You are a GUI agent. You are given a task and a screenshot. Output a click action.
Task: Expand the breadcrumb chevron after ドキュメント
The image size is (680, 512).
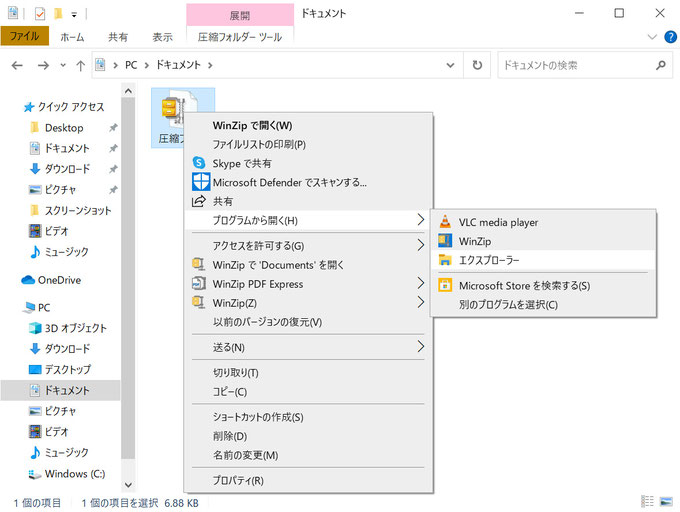(210, 65)
